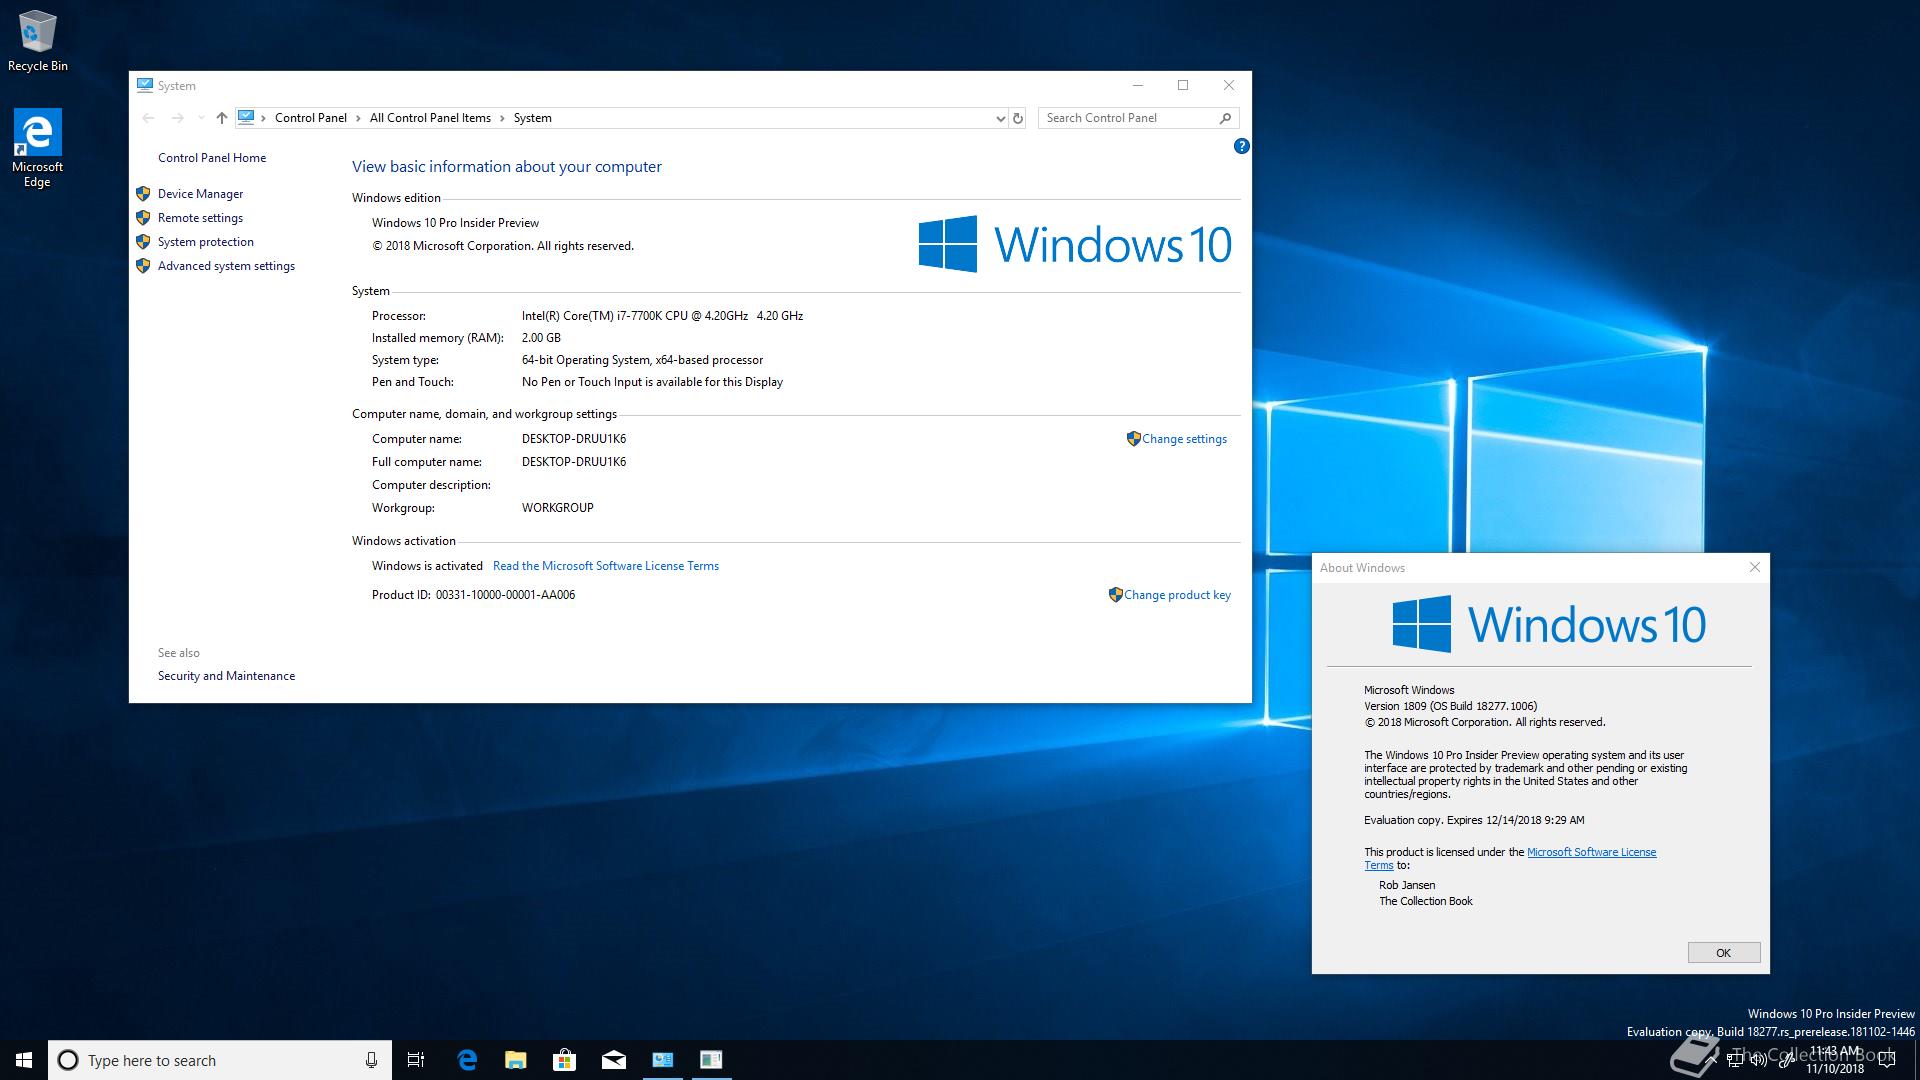The width and height of the screenshot is (1920, 1080).
Task: Open address bar history dropdown
Action: click(1000, 118)
